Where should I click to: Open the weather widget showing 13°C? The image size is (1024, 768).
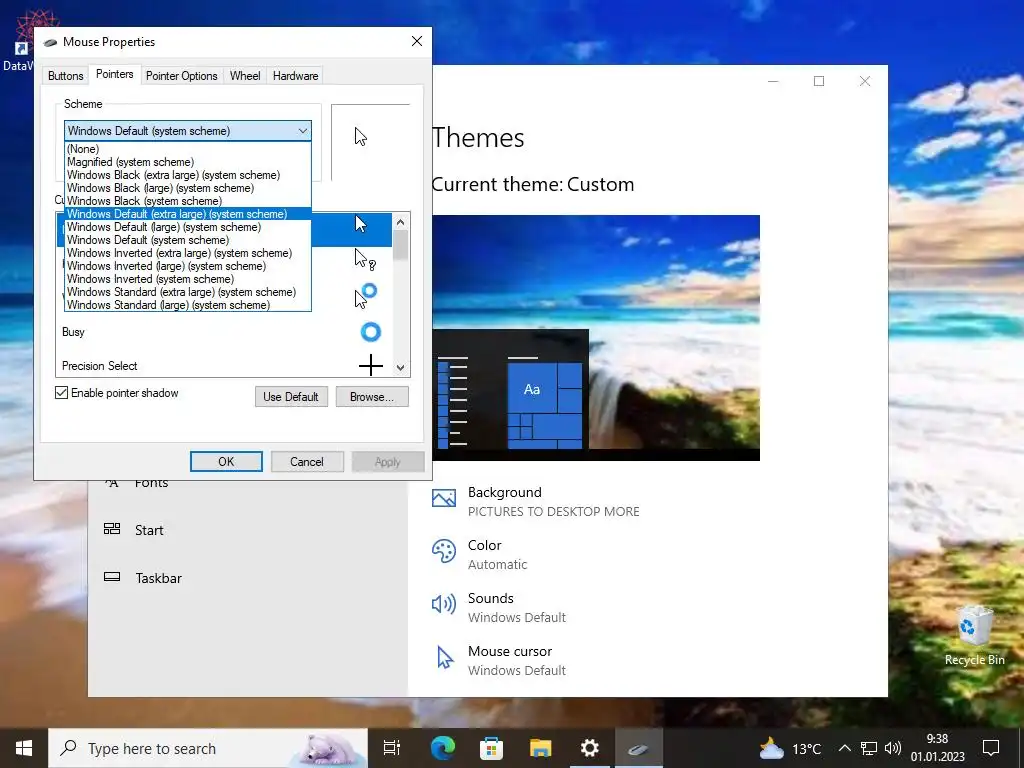click(790, 748)
